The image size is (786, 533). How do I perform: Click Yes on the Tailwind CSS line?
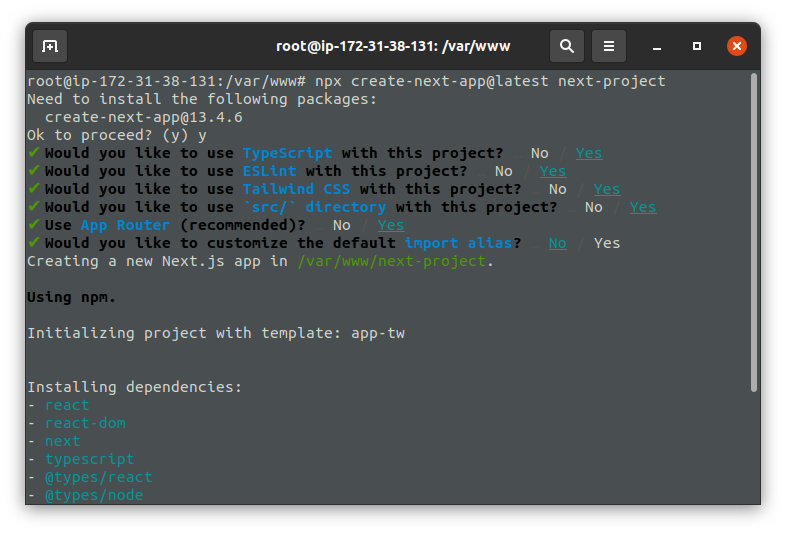pos(607,189)
